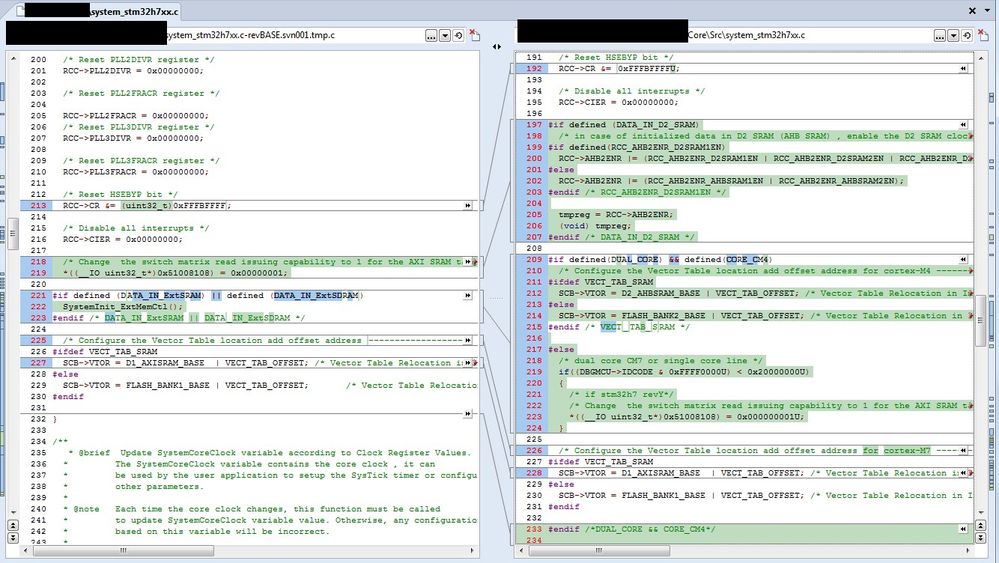
Task: Click left line number 218 gutter
Action: [38, 262]
